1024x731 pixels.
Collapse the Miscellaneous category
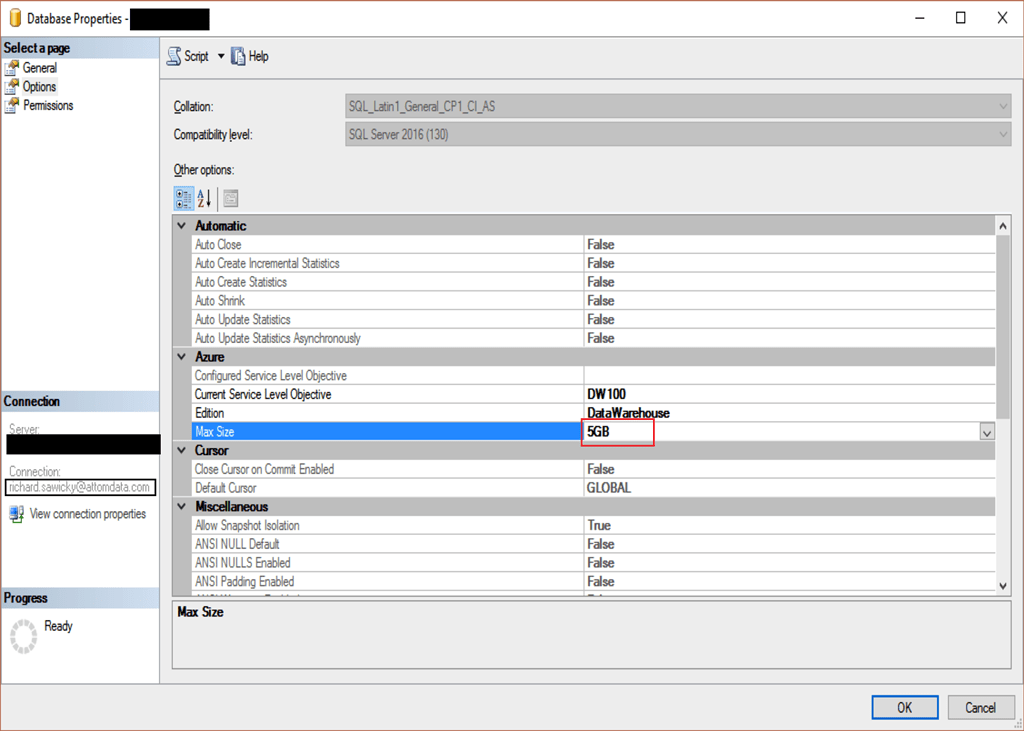(182, 506)
